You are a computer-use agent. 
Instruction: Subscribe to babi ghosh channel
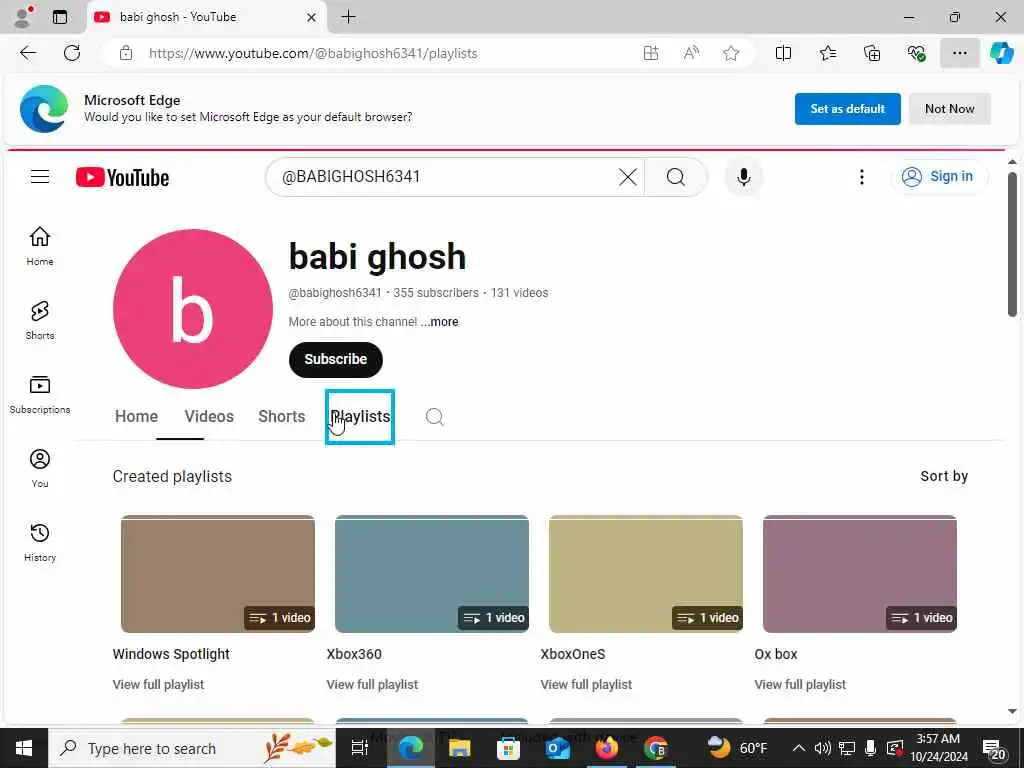(x=336, y=359)
